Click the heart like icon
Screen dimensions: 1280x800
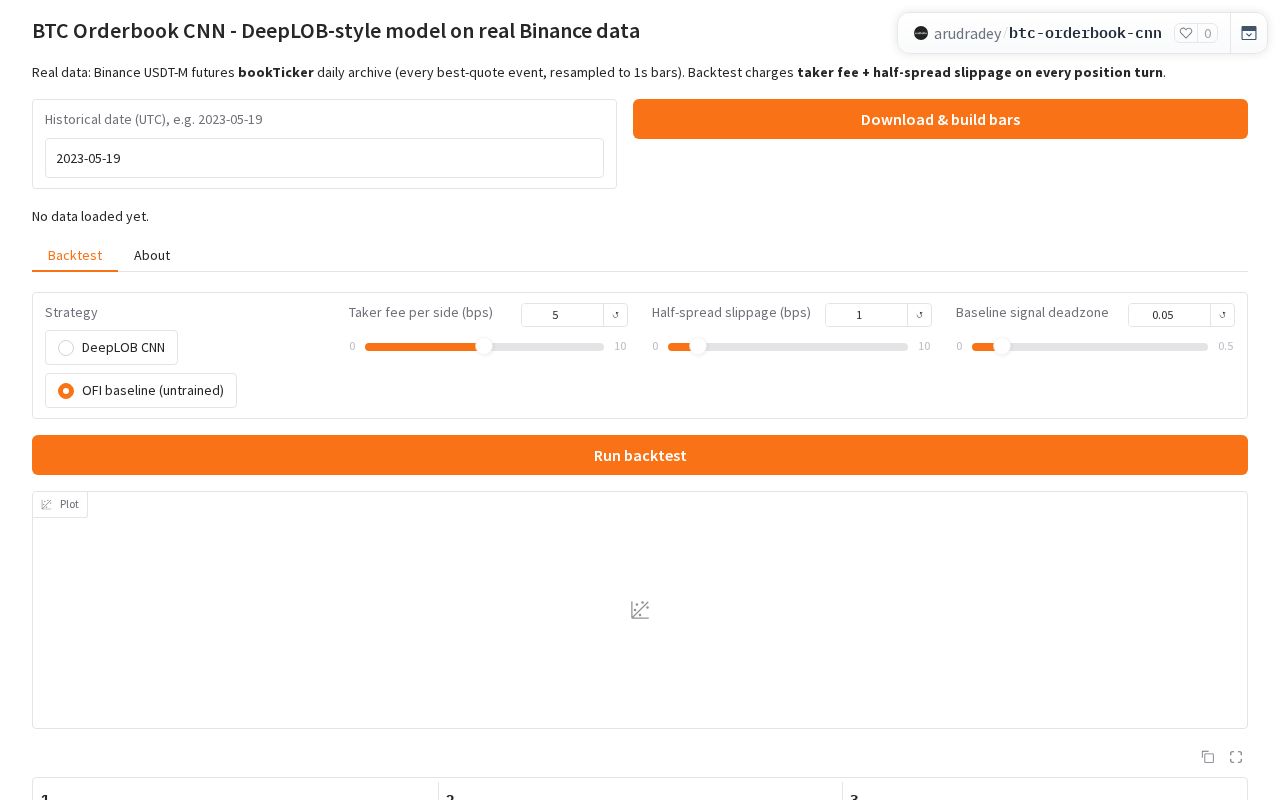point(1186,33)
